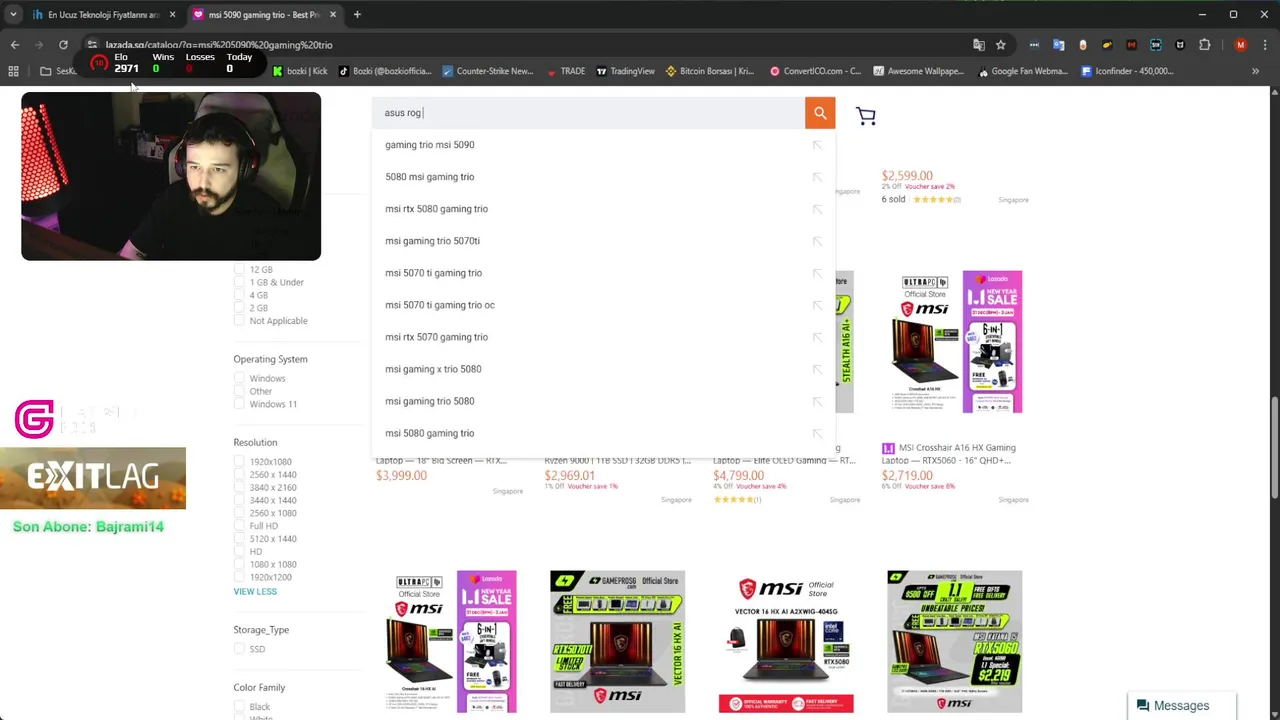
Task: Select suggestion msi 5070 ti gaming trio
Action: 433,273
